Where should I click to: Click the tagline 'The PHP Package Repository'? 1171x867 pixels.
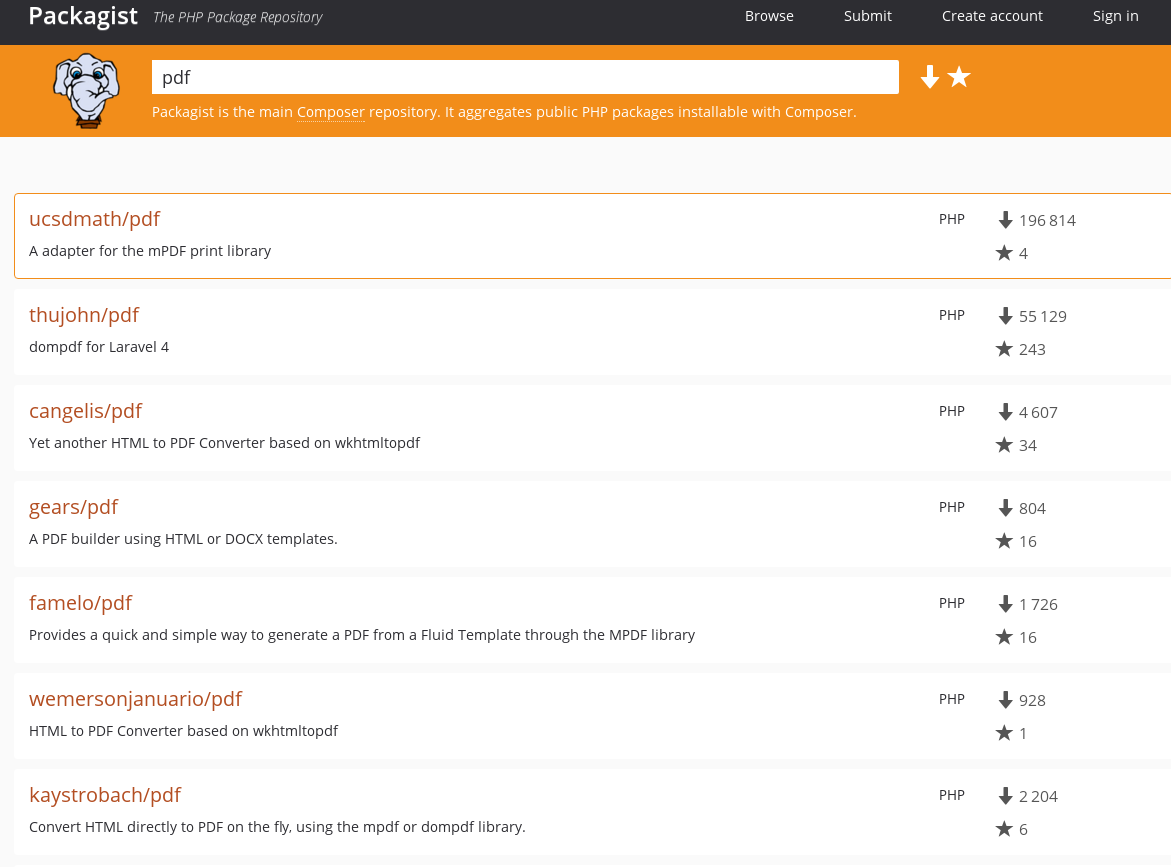(237, 17)
